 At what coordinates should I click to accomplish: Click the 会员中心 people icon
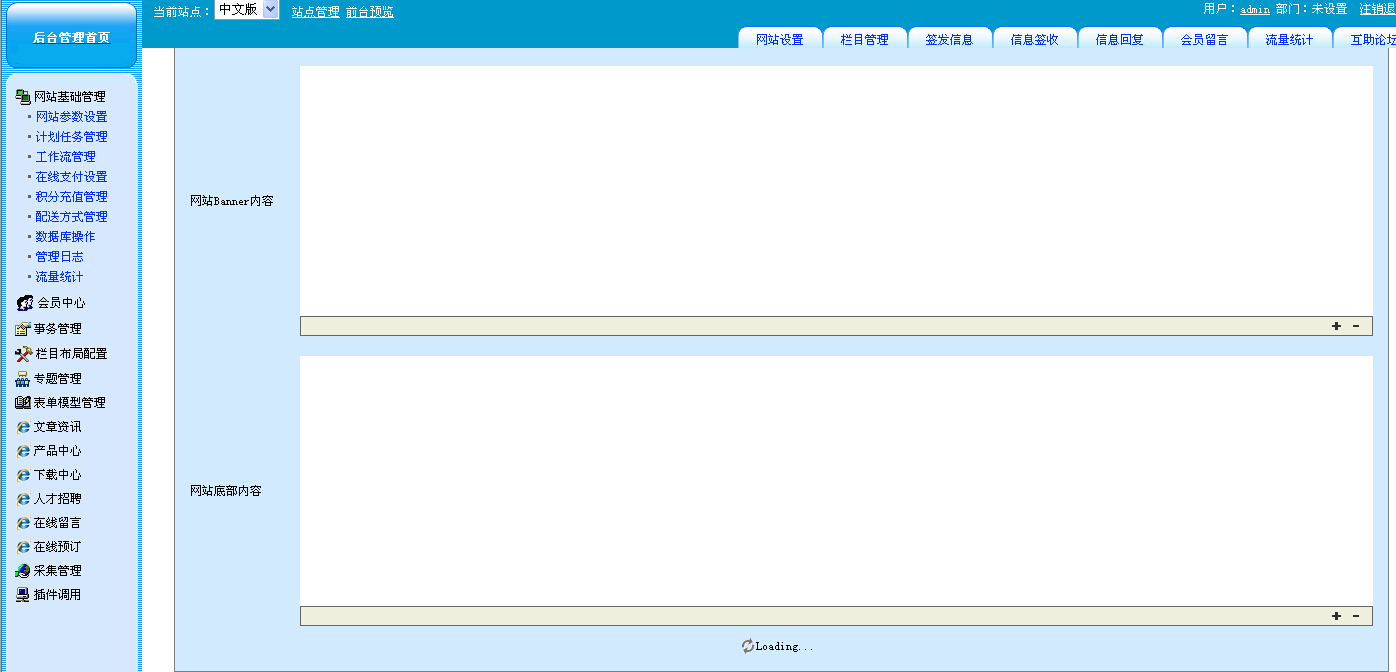point(25,303)
